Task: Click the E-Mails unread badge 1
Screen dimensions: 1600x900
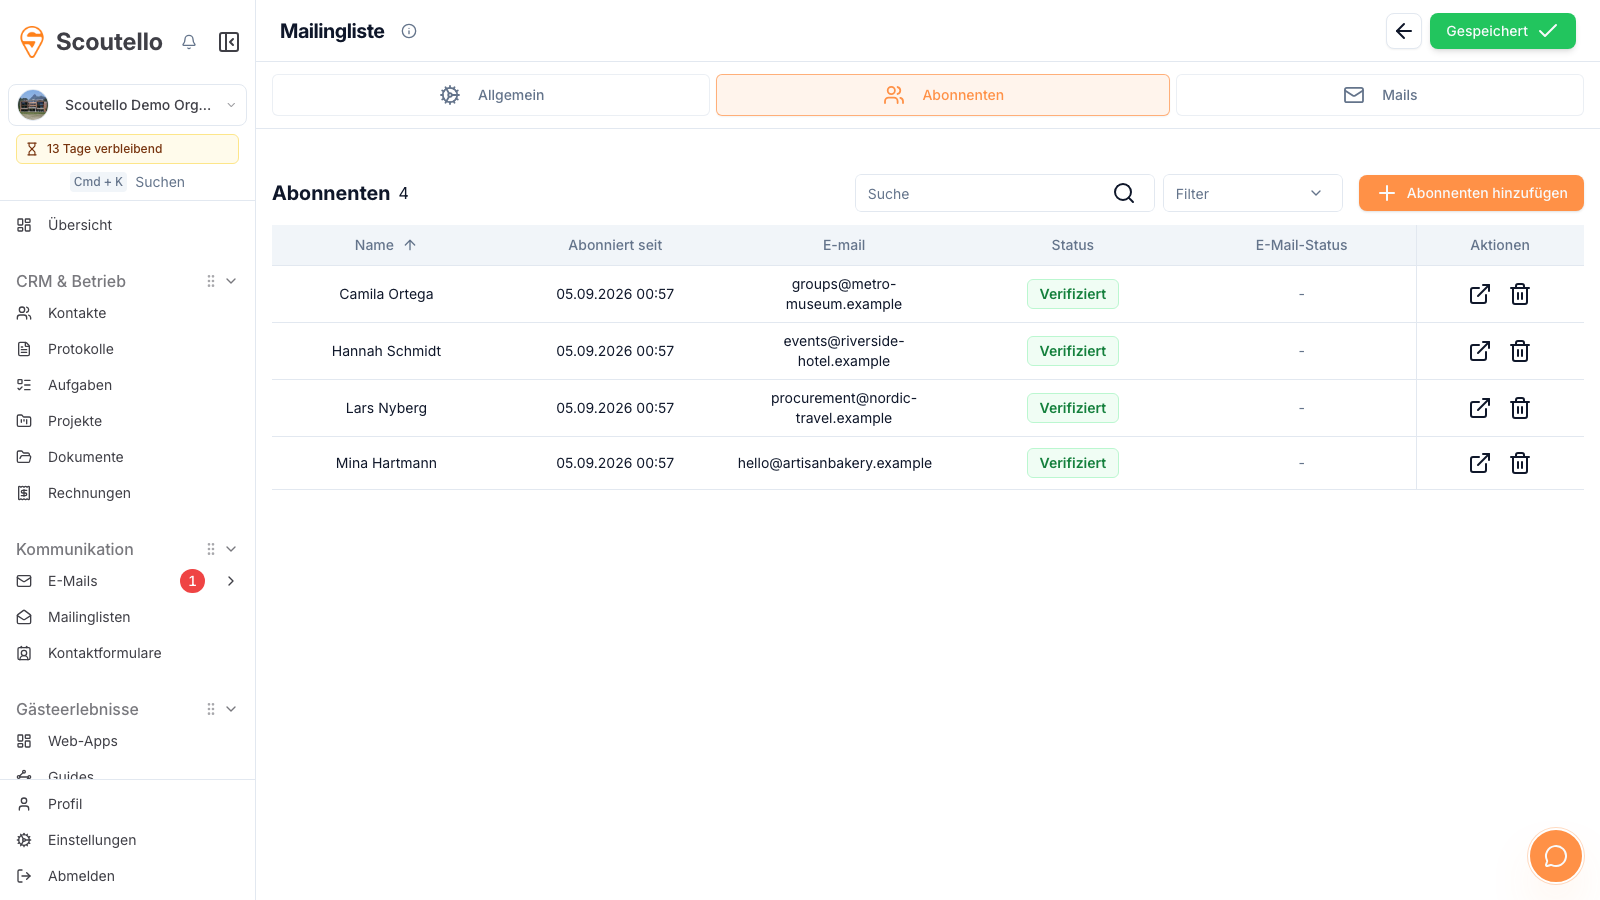Action: coord(192,581)
